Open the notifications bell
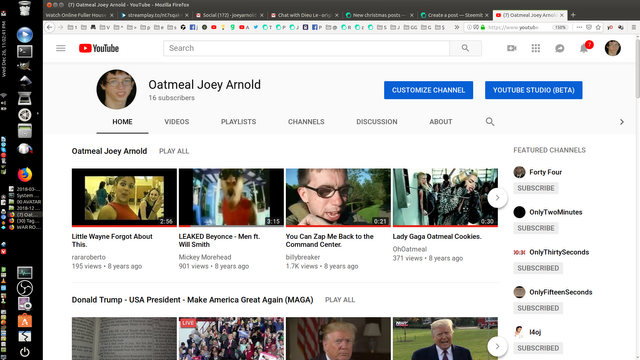This screenshot has width=640, height=360. tap(584, 49)
